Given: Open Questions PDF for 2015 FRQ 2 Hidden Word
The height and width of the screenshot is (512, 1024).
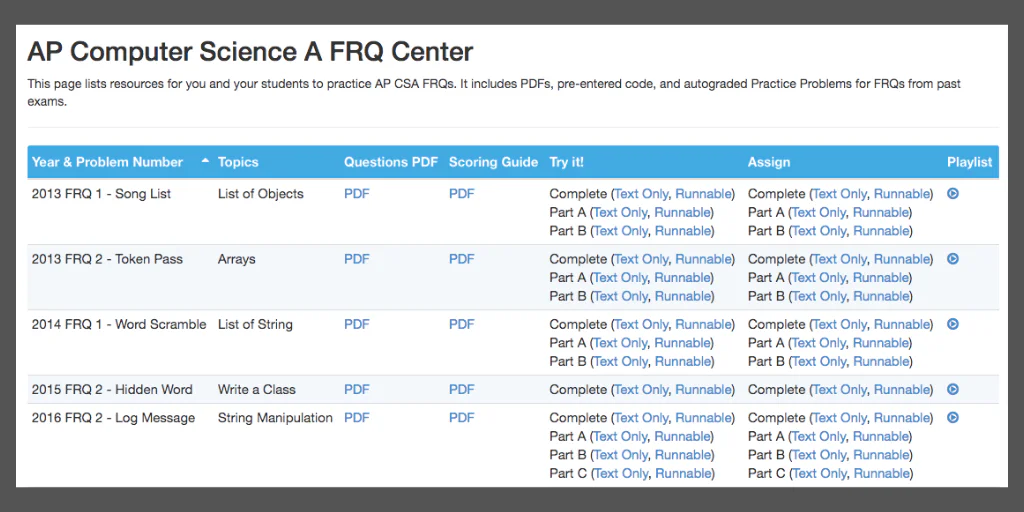Looking at the screenshot, I should (x=357, y=390).
